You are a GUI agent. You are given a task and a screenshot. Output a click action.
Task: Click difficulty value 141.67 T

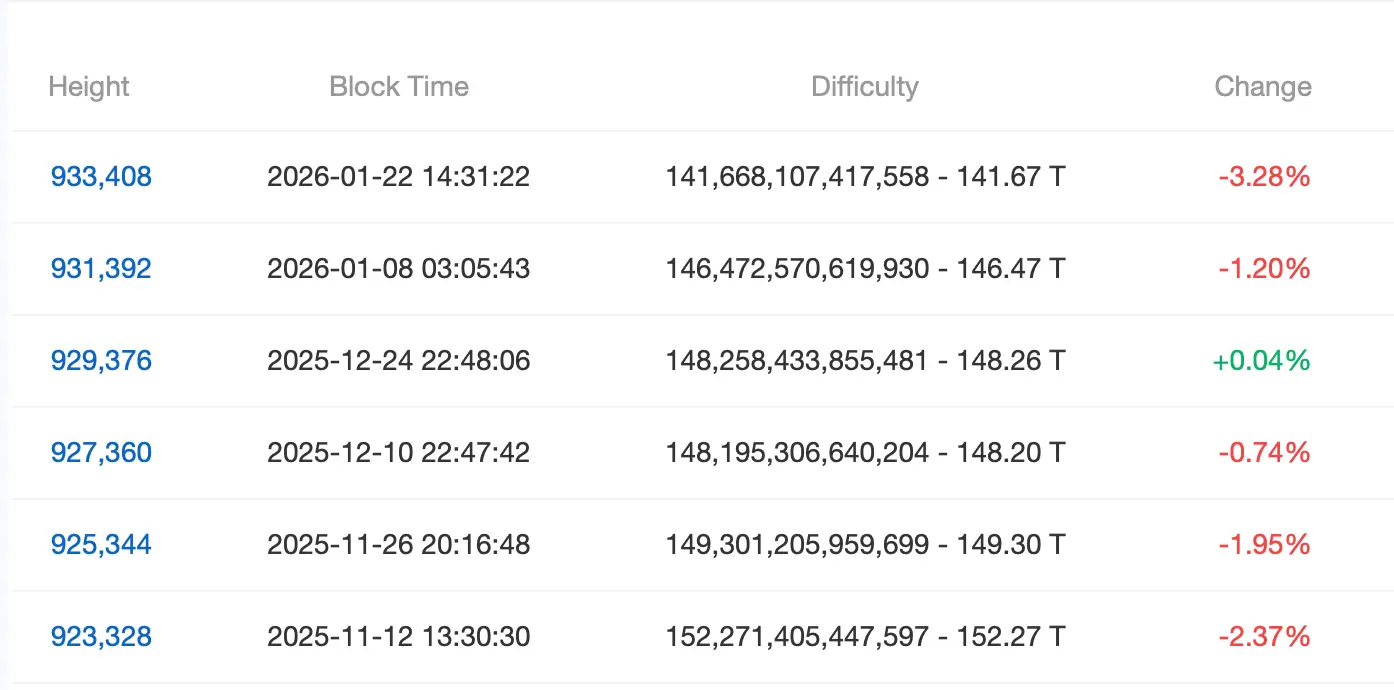click(1011, 177)
